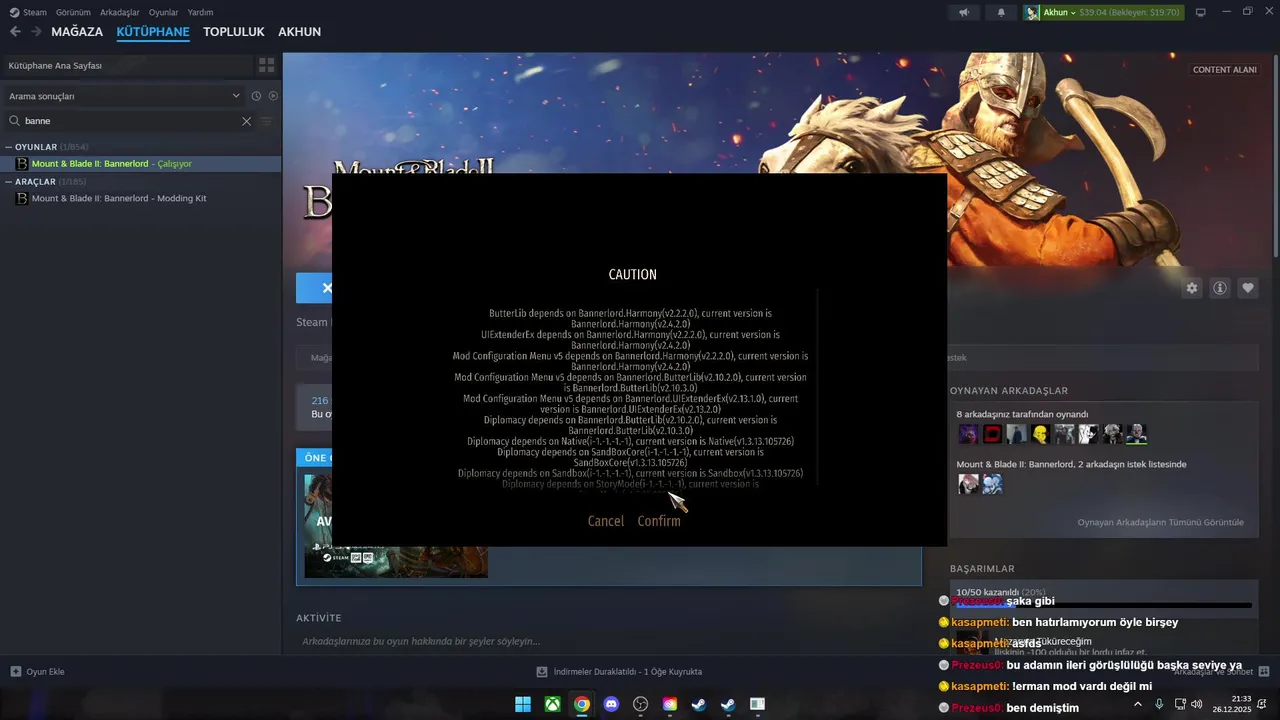Select Bannerlord - Modding Kit in the list
The image size is (1280, 720).
pyautogui.click(x=141, y=198)
